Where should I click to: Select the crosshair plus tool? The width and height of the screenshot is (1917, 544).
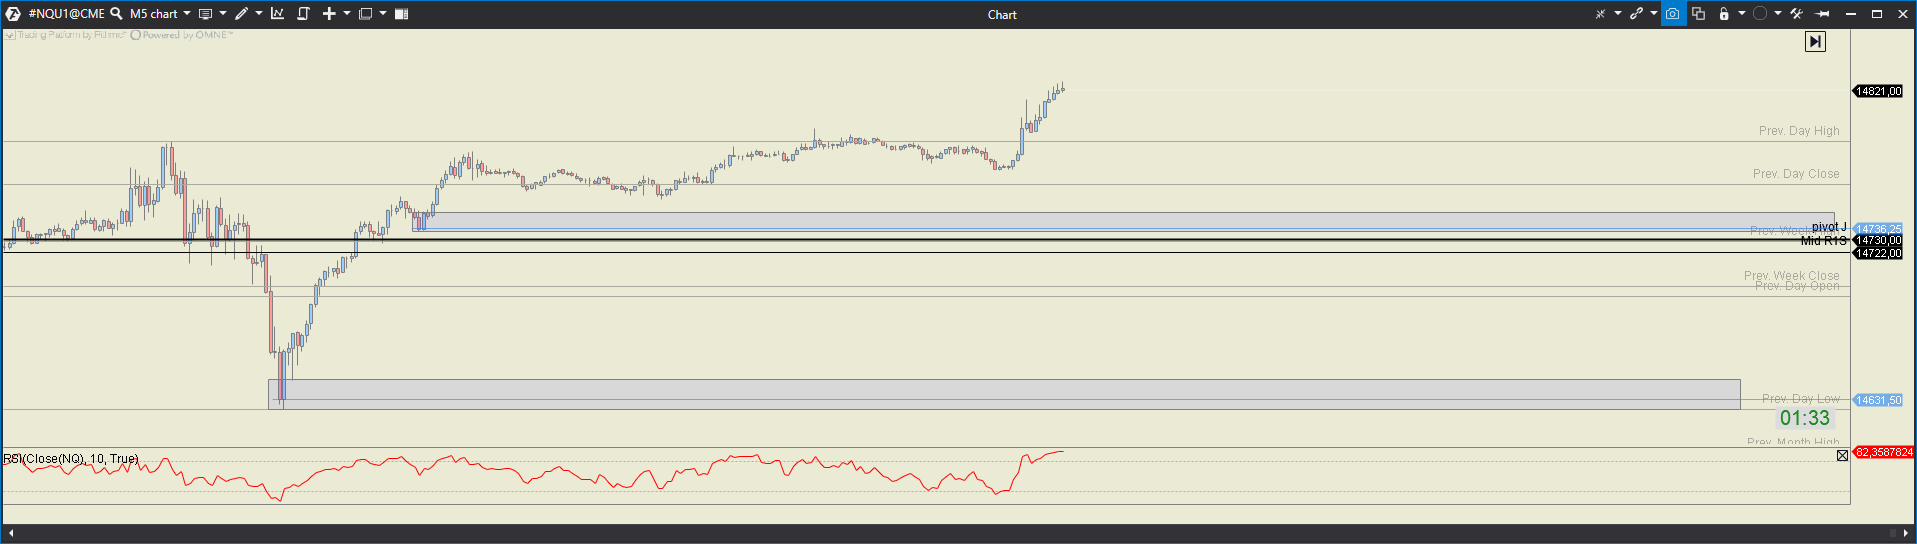(x=329, y=14)
